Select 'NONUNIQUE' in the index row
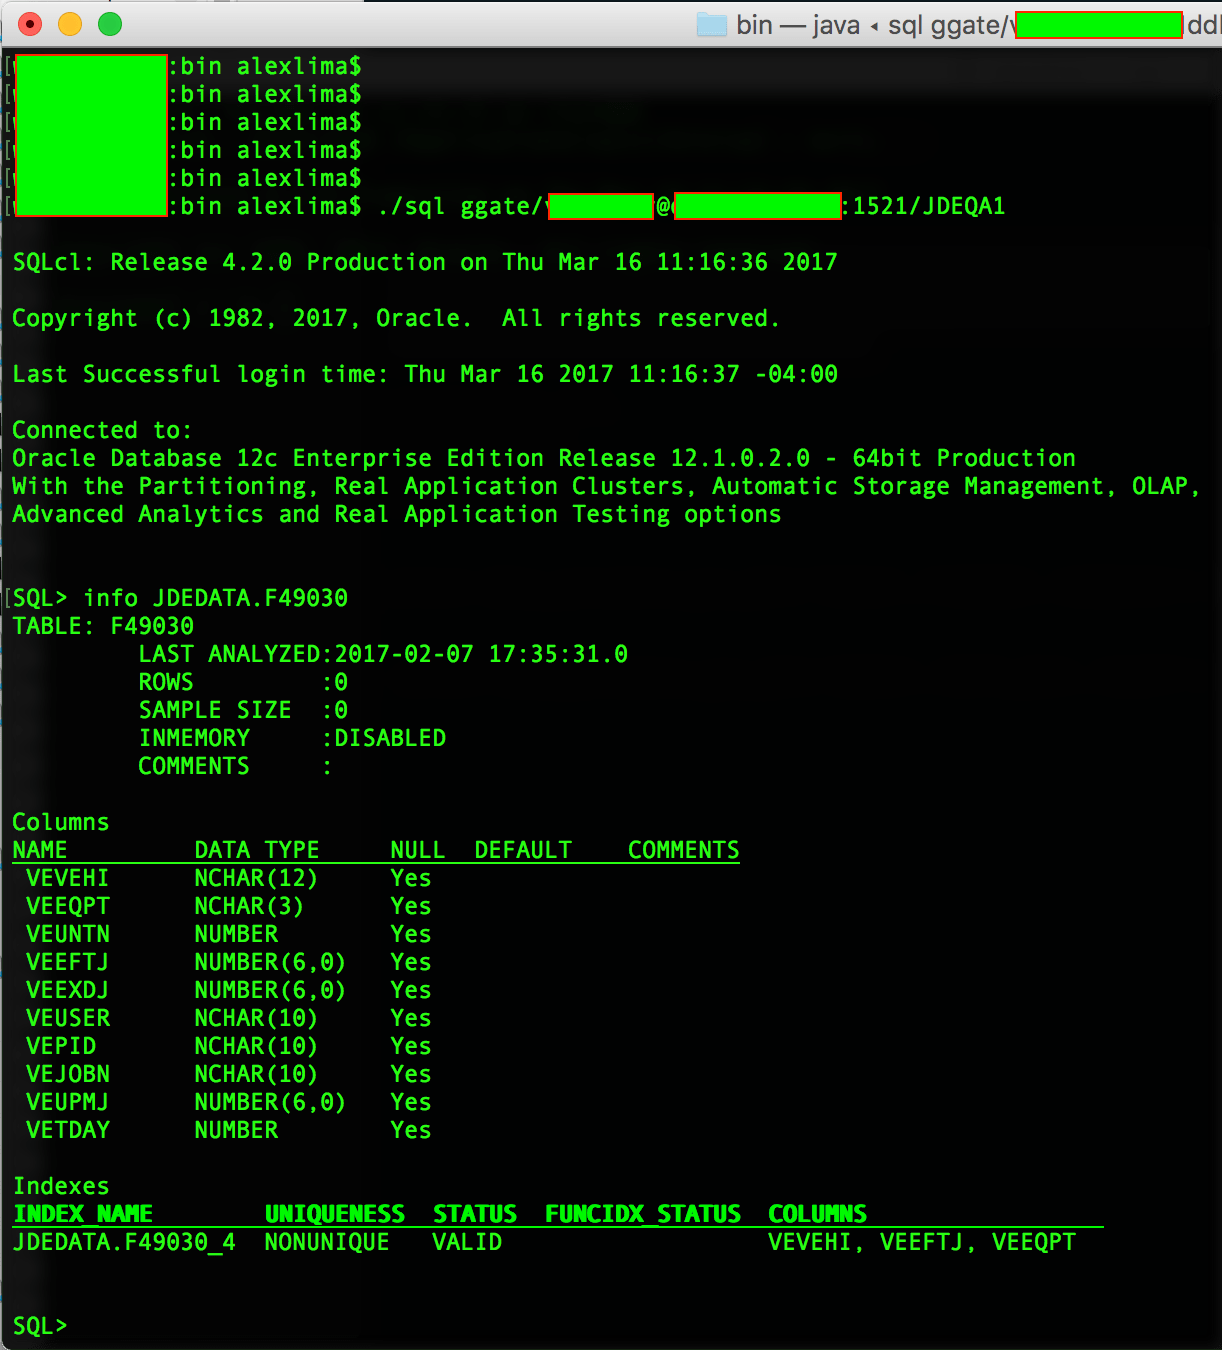Screen dimensions: 1222x1350 tap(326, 1241)
